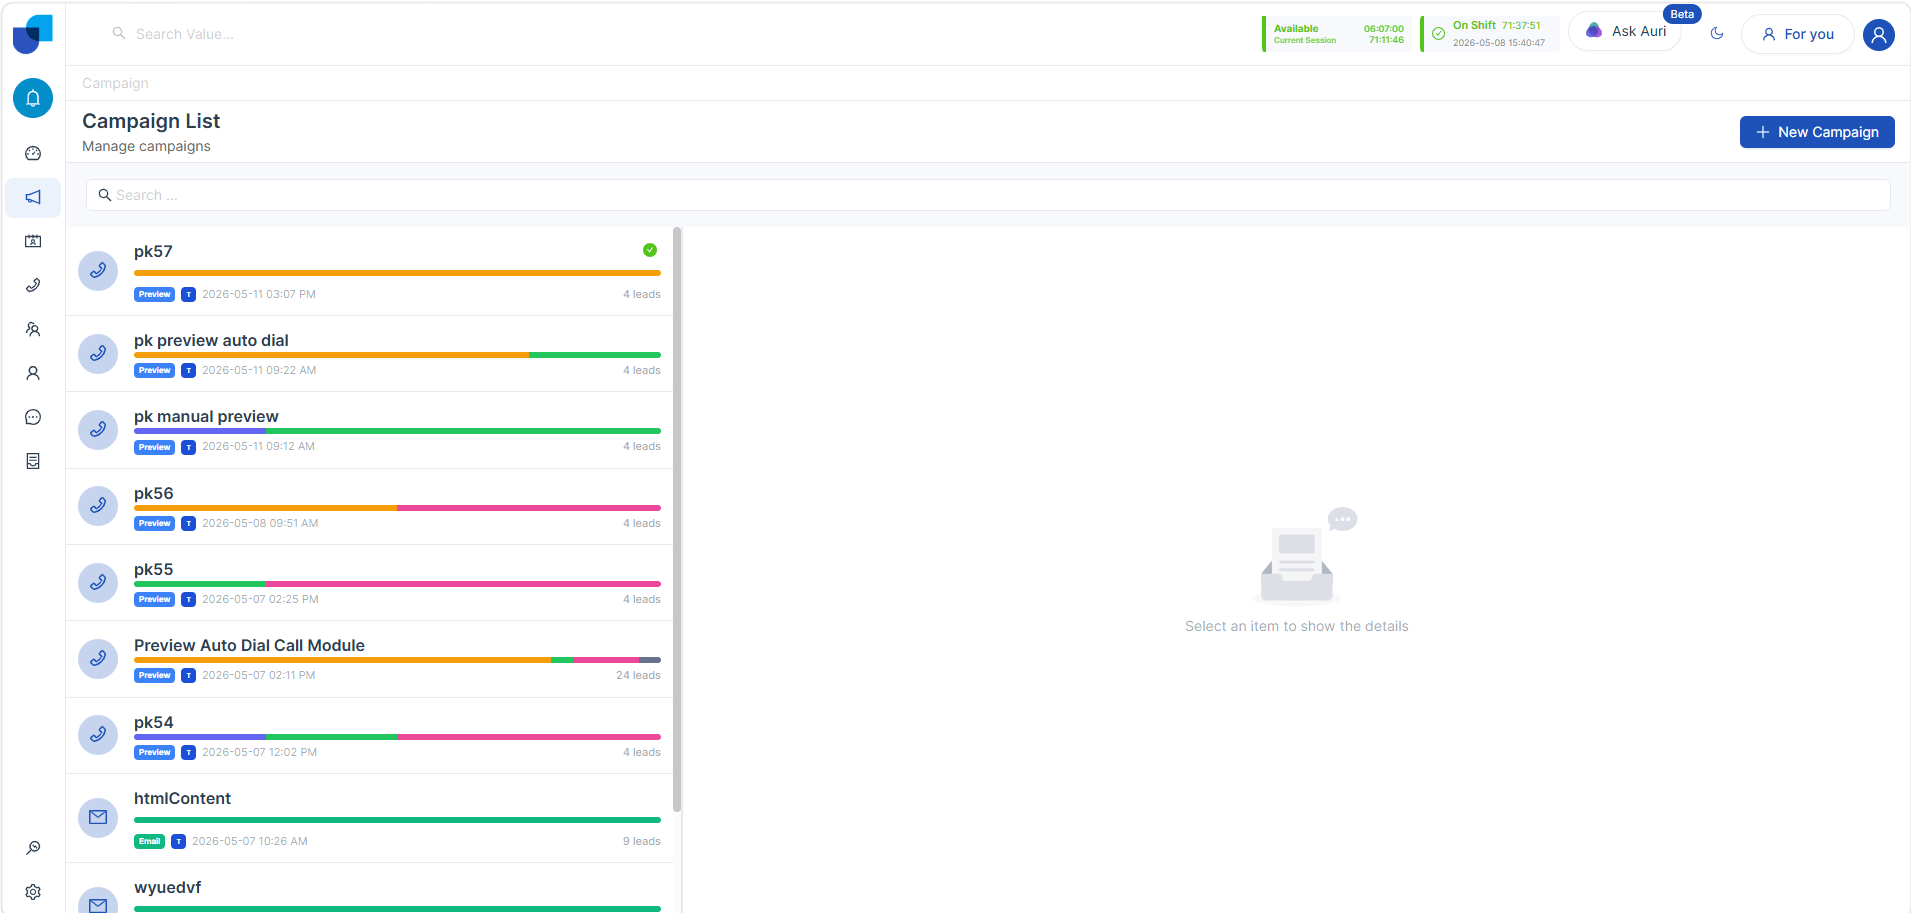Open the Available current session status
The width and height of the screenshot is (1912, 913).
[1337, 34]
